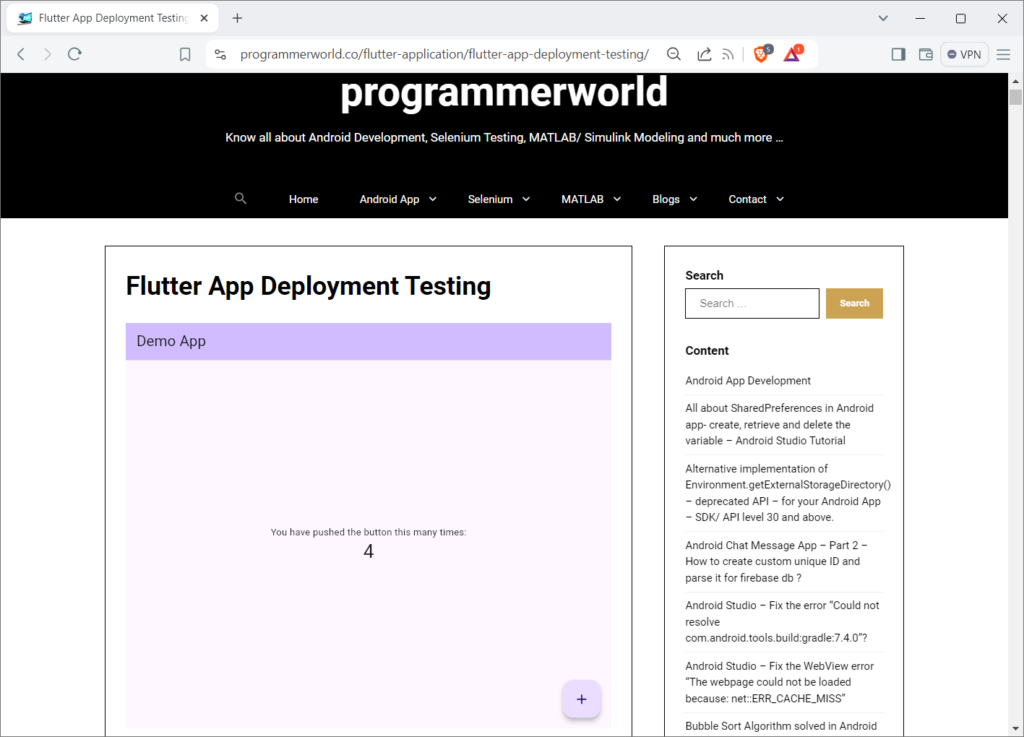Click the Flutter App Deployment Testing heading

[308, 286]
